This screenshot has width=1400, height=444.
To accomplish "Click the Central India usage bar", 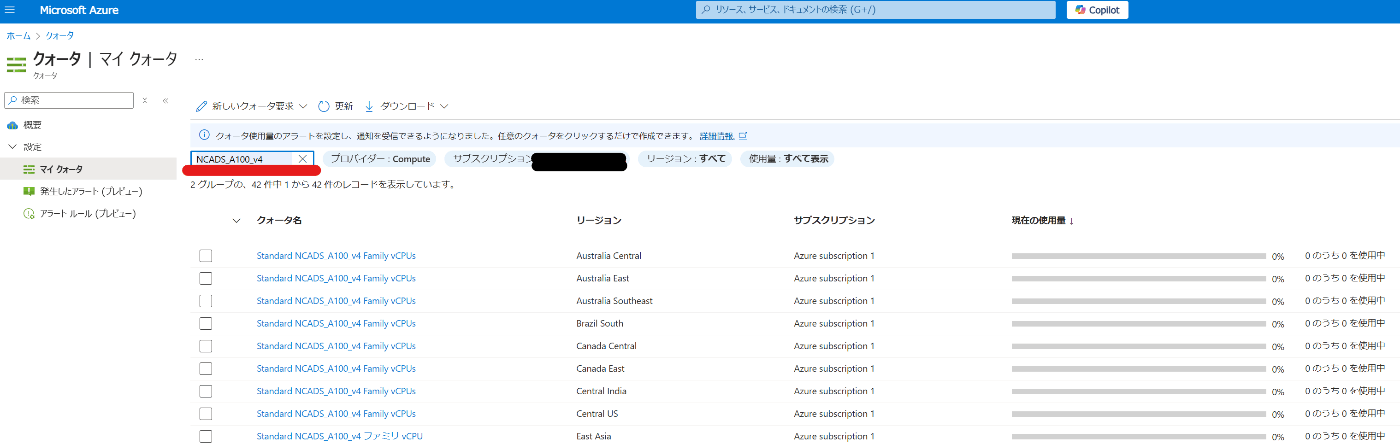I will coord(1138,391).
